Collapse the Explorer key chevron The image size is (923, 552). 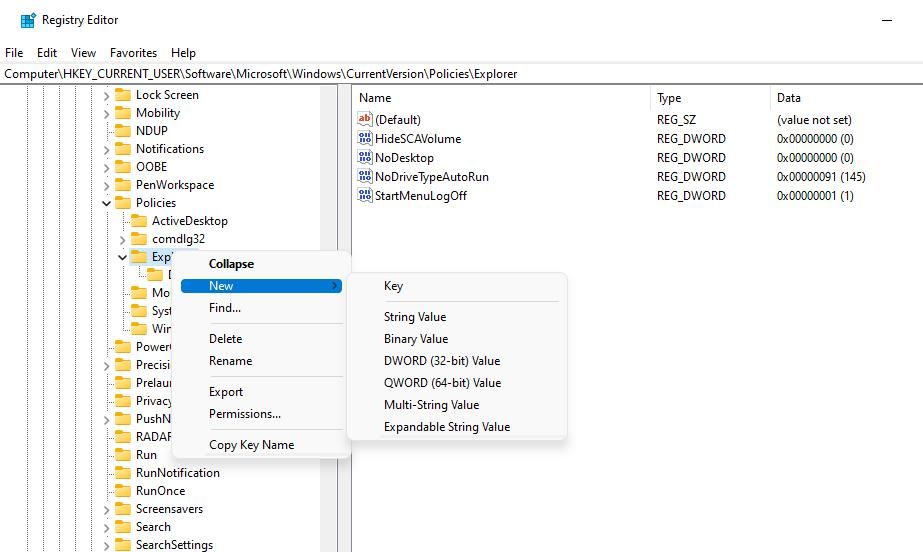[122, 257]
